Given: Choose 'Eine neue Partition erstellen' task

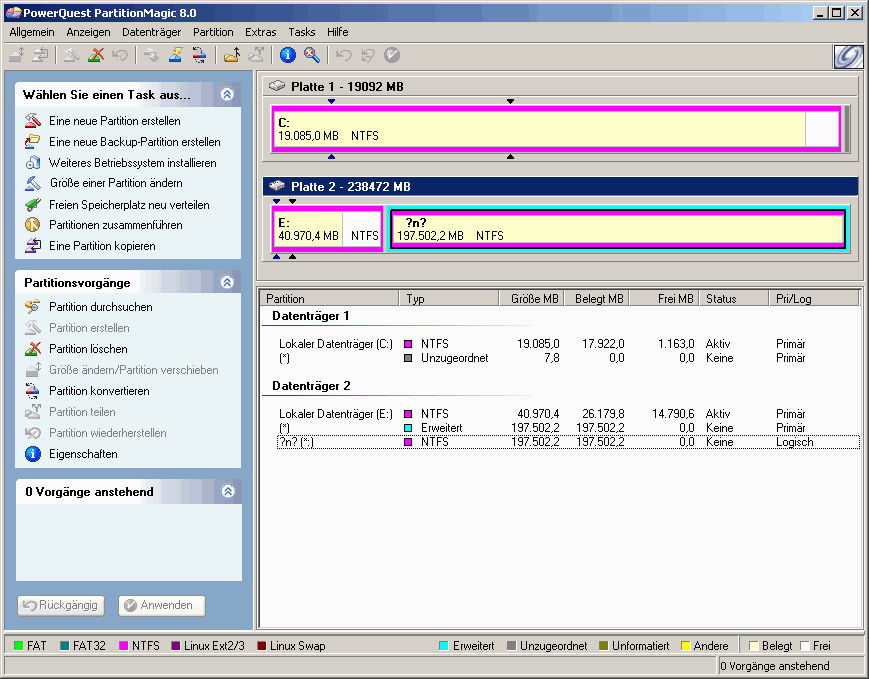Looking at the screenshot, I should [x=115, y=121].
